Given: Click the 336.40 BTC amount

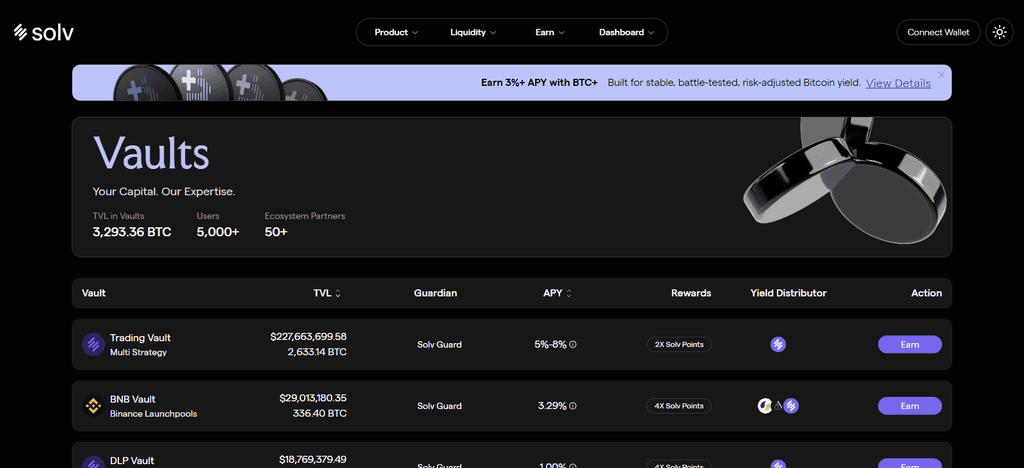Looking at the screenshot, I should pyautogui.click(x=319, y=413).
